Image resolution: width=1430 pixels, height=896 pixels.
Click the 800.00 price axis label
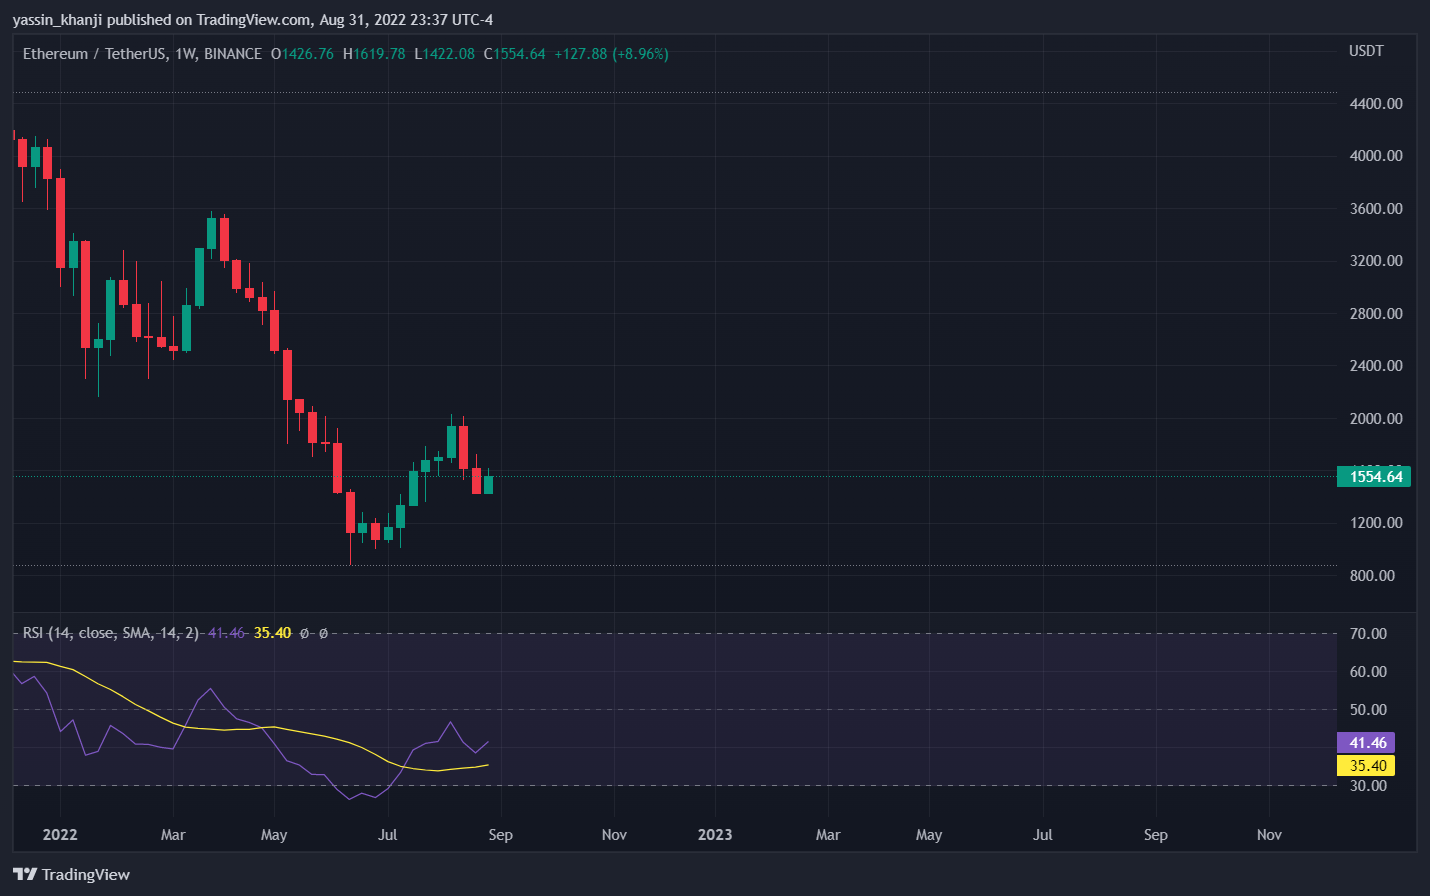(x=1372, y=576)
